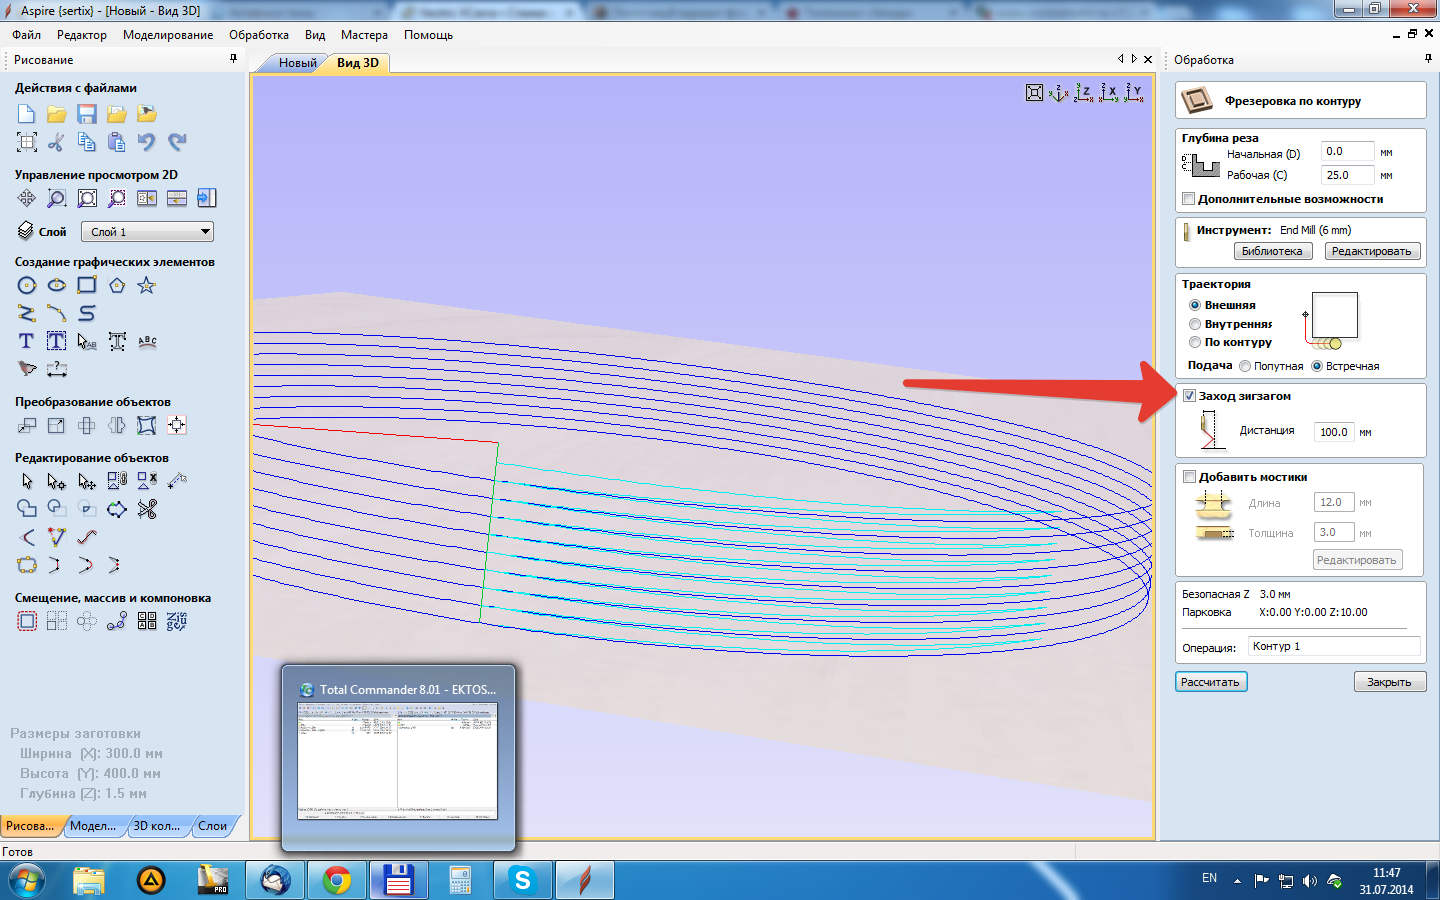Choose the draw circle tool
Screen dimensions: 1440x900
point(27,285)
